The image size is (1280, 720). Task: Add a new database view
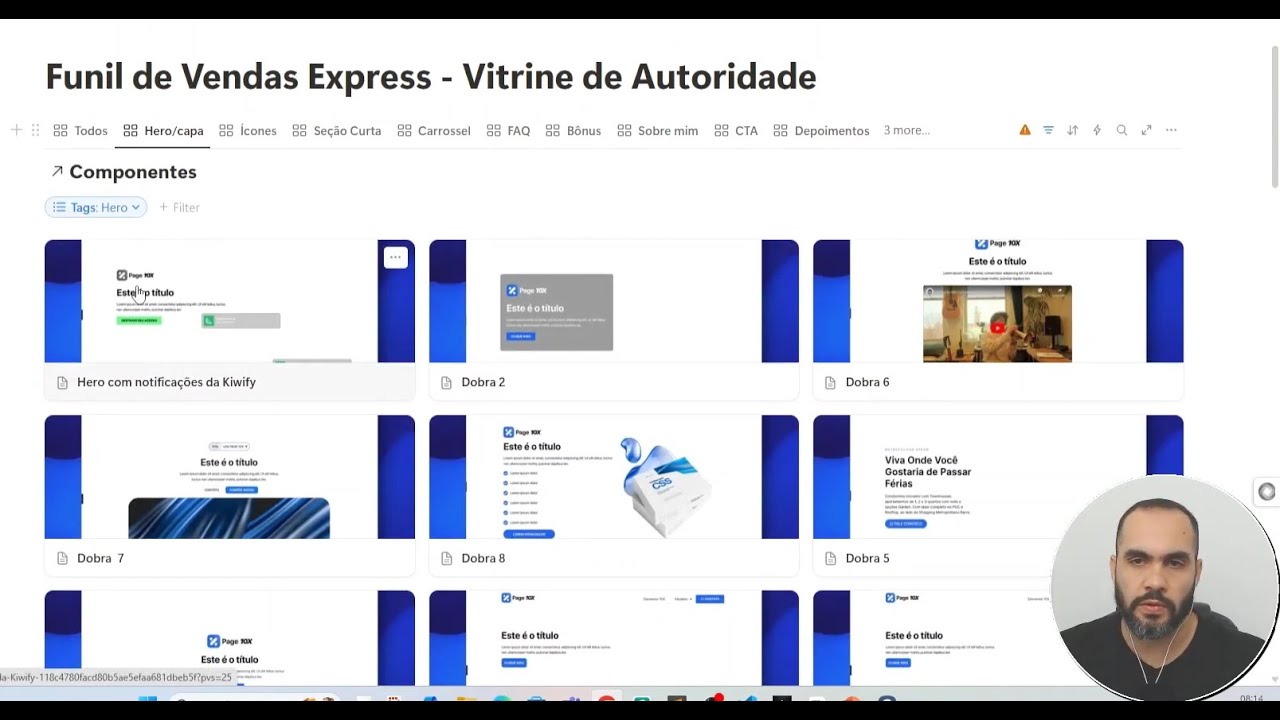[16, 130]
